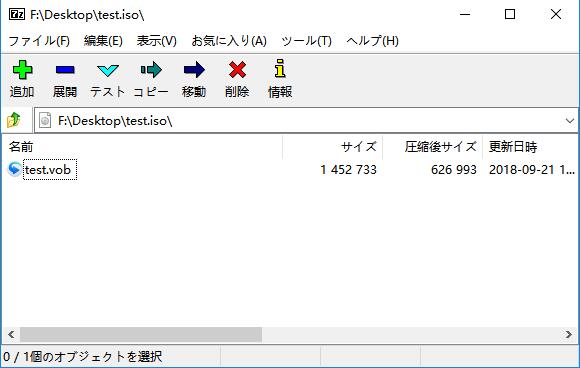Open the 編集(E) menu
The image size is (580, 368).
coord(103,40)
